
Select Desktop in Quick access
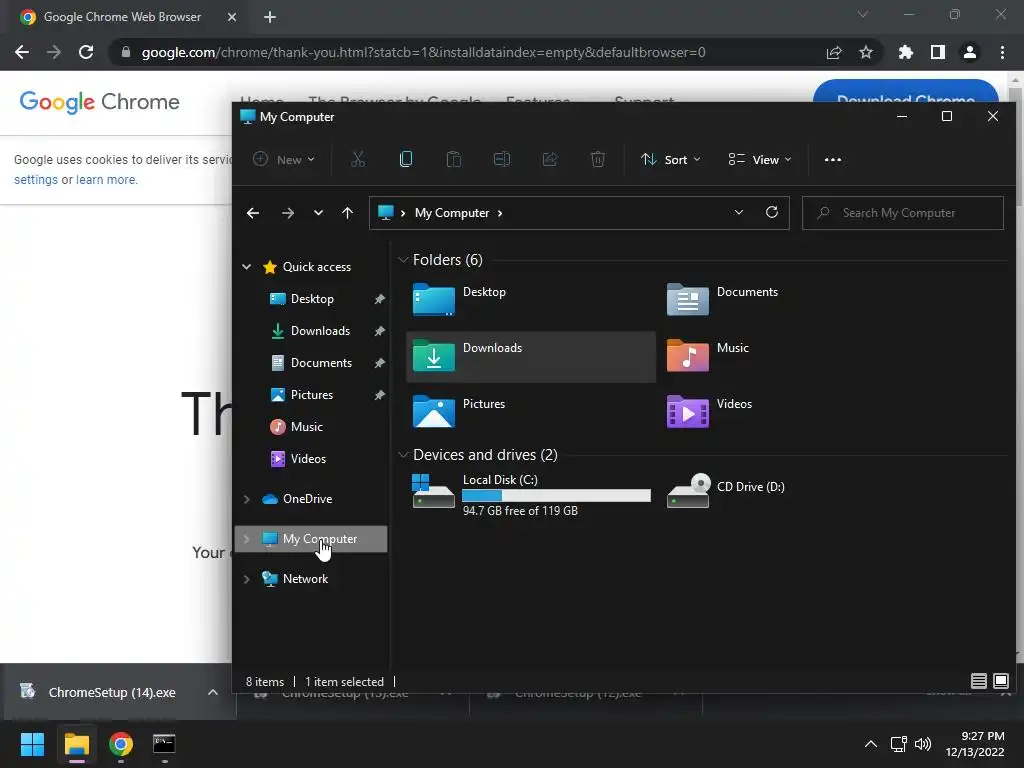coord(312,298)
